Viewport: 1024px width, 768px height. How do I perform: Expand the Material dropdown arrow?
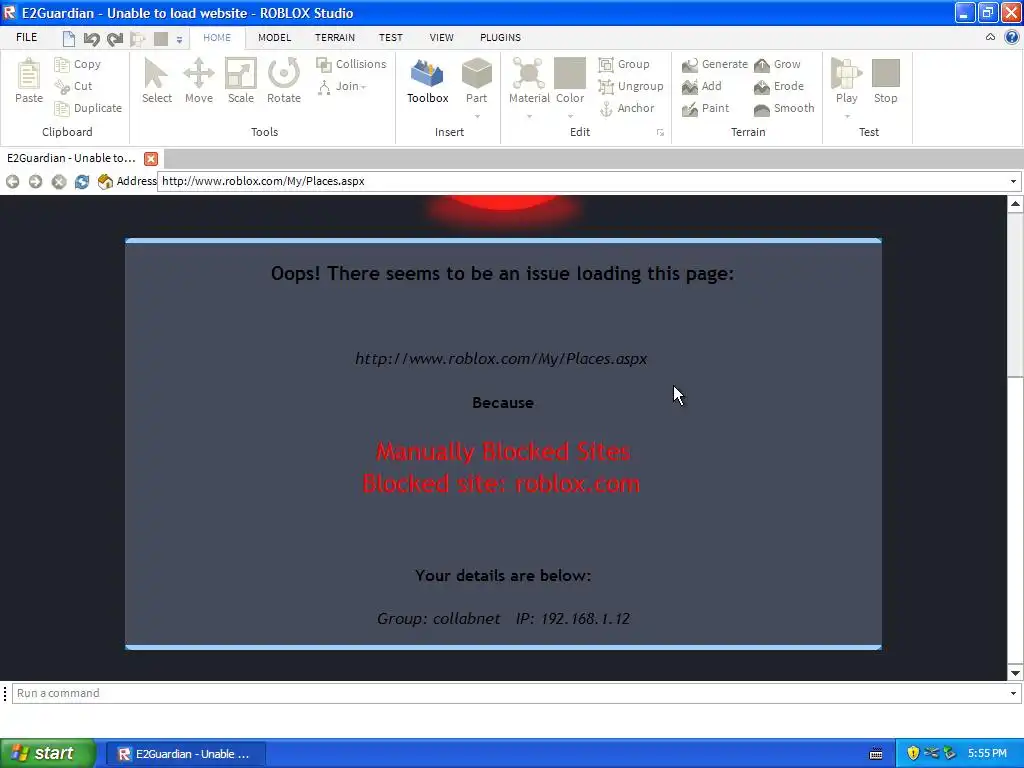click(530, 116)
